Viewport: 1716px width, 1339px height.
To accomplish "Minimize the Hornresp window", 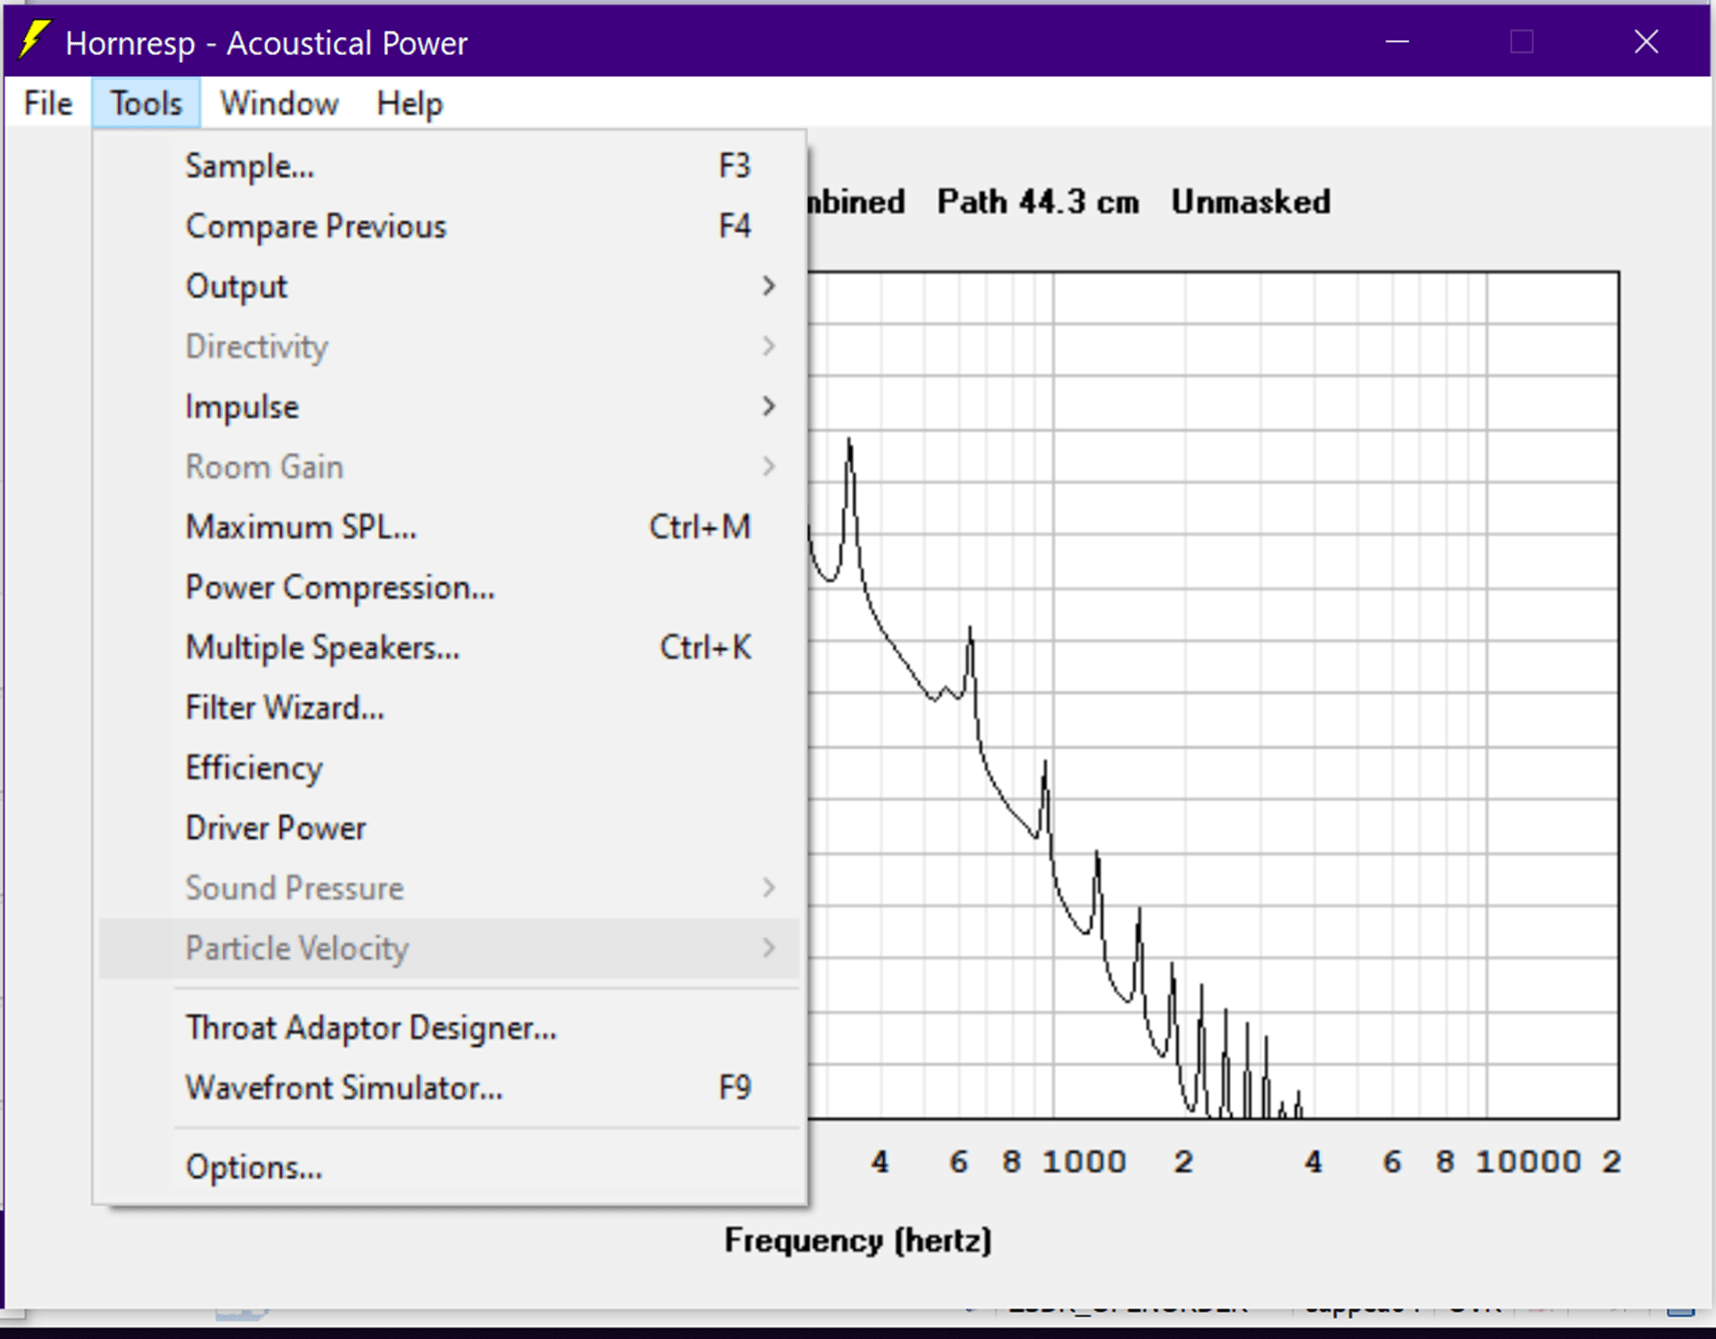I will pos(1397,41).
